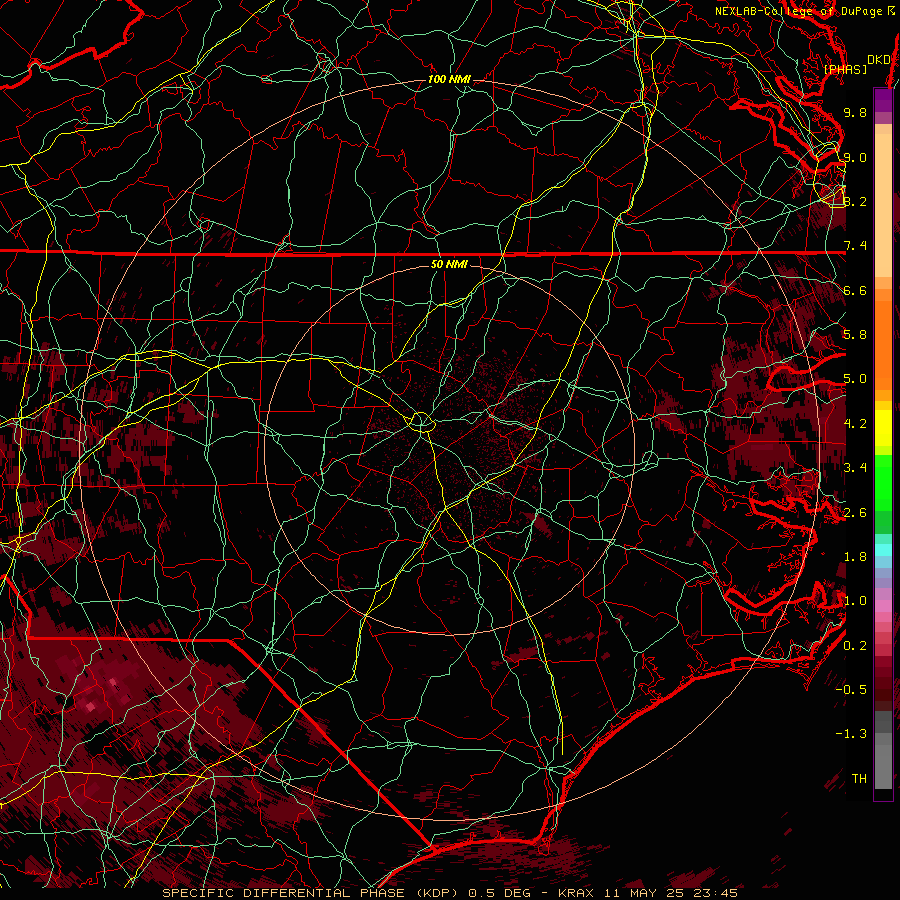This screenshot has height=900, width=900.
Task: Click the 1.0 value on the color scale
Action: coord(855,601)
